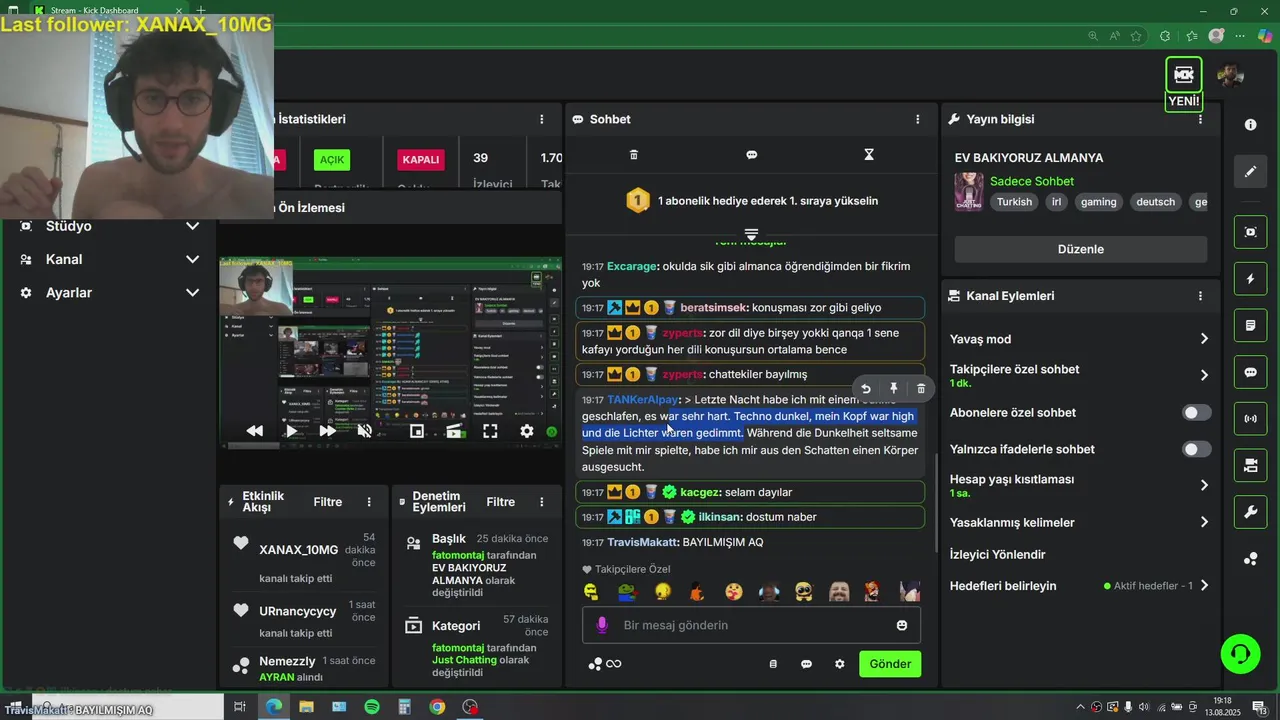Click the microphone icon in message box
The height and width of the screenshot is (720, 1280).
coord(601,625)
